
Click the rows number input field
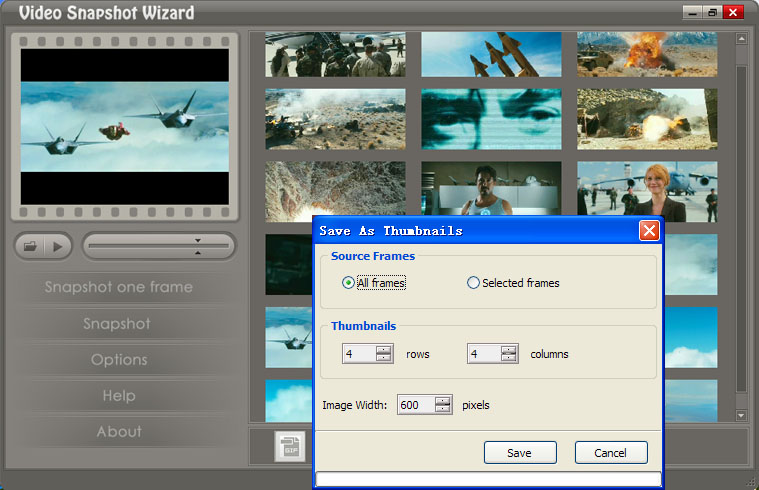pos(359,353)
